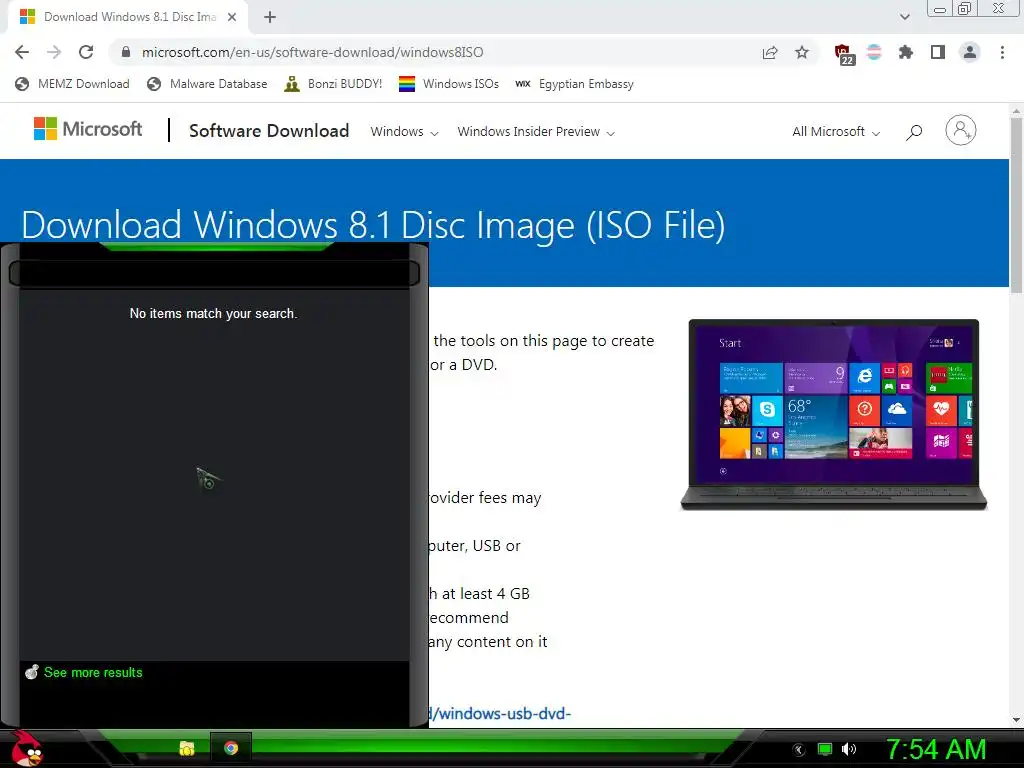Click the browser forward arrow
The width and height of the screenshot is (1024, 768).
[54, 52]
